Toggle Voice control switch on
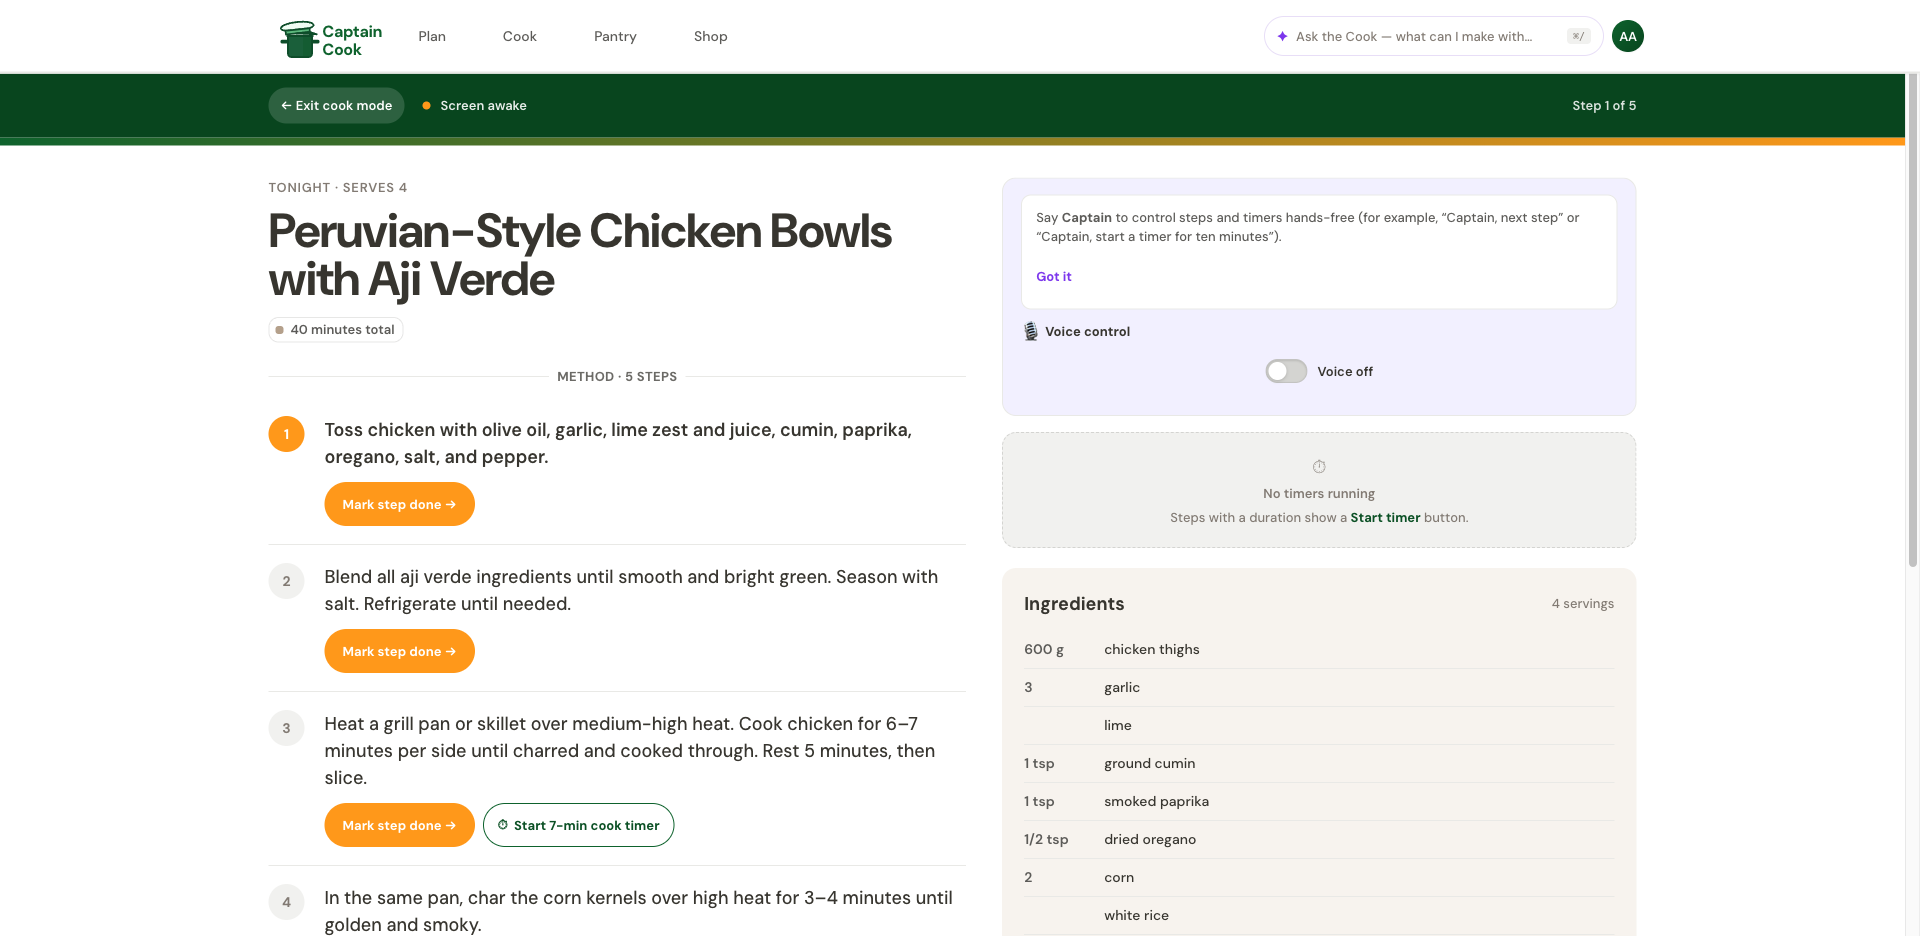This screenshot has height=936, width=1920. pyautogui.click(x=1286, y=371)
